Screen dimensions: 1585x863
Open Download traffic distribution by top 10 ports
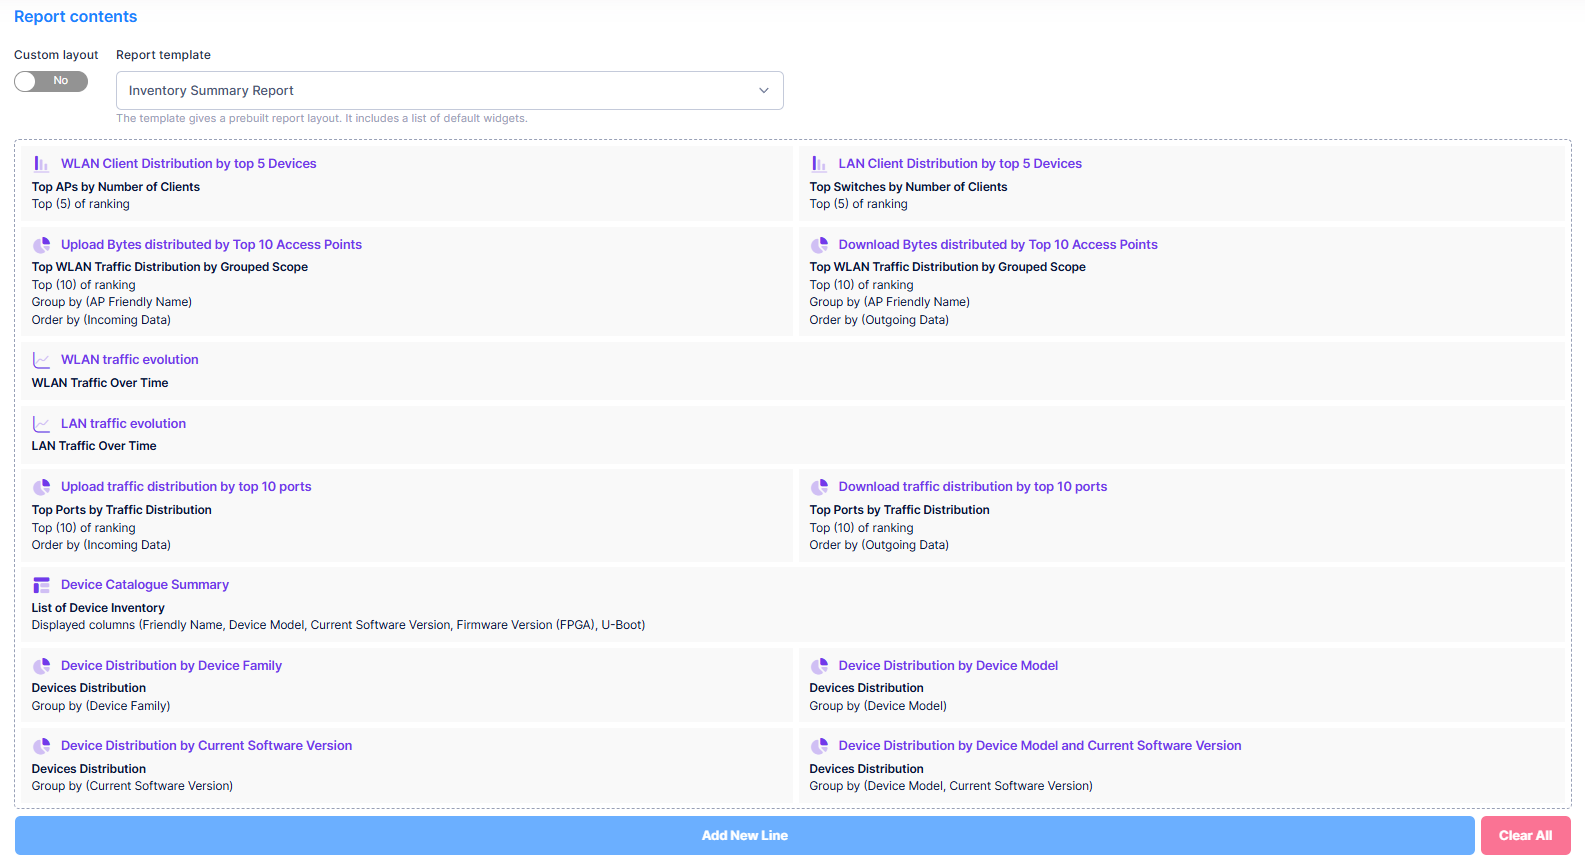(972, 487)
